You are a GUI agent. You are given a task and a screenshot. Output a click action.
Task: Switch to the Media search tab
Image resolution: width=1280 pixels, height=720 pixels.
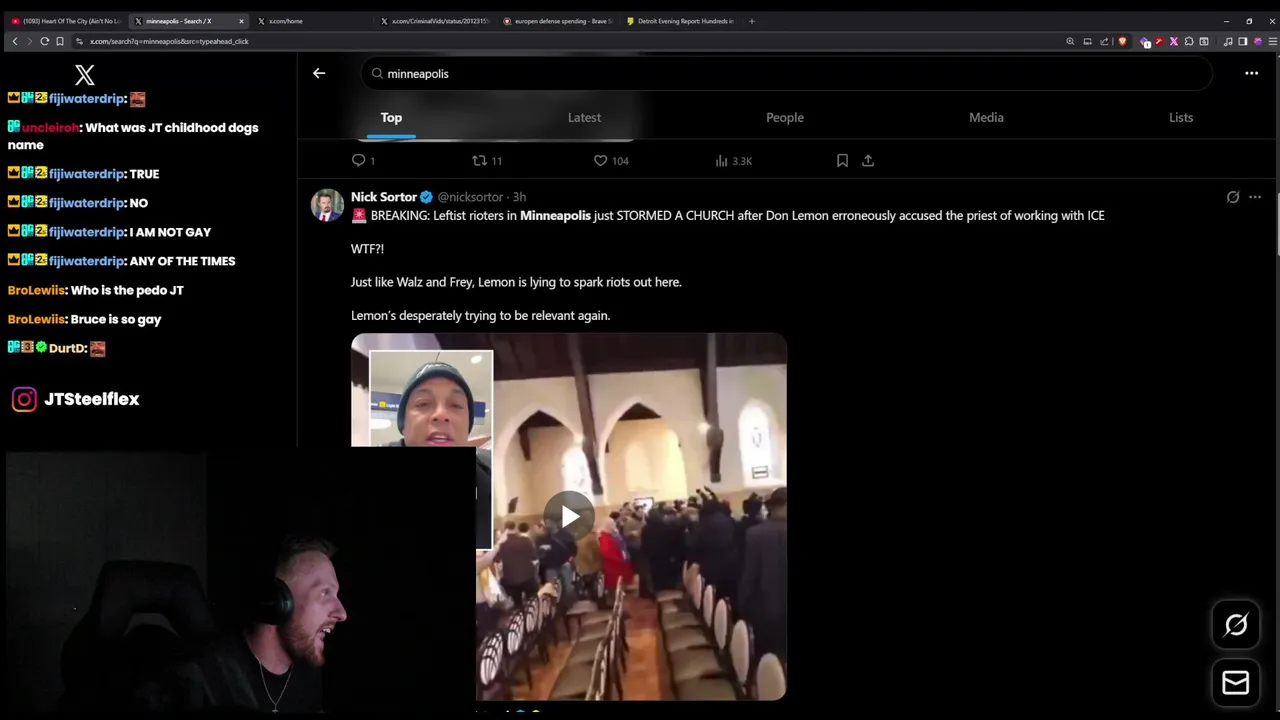(x=986, y=117)
